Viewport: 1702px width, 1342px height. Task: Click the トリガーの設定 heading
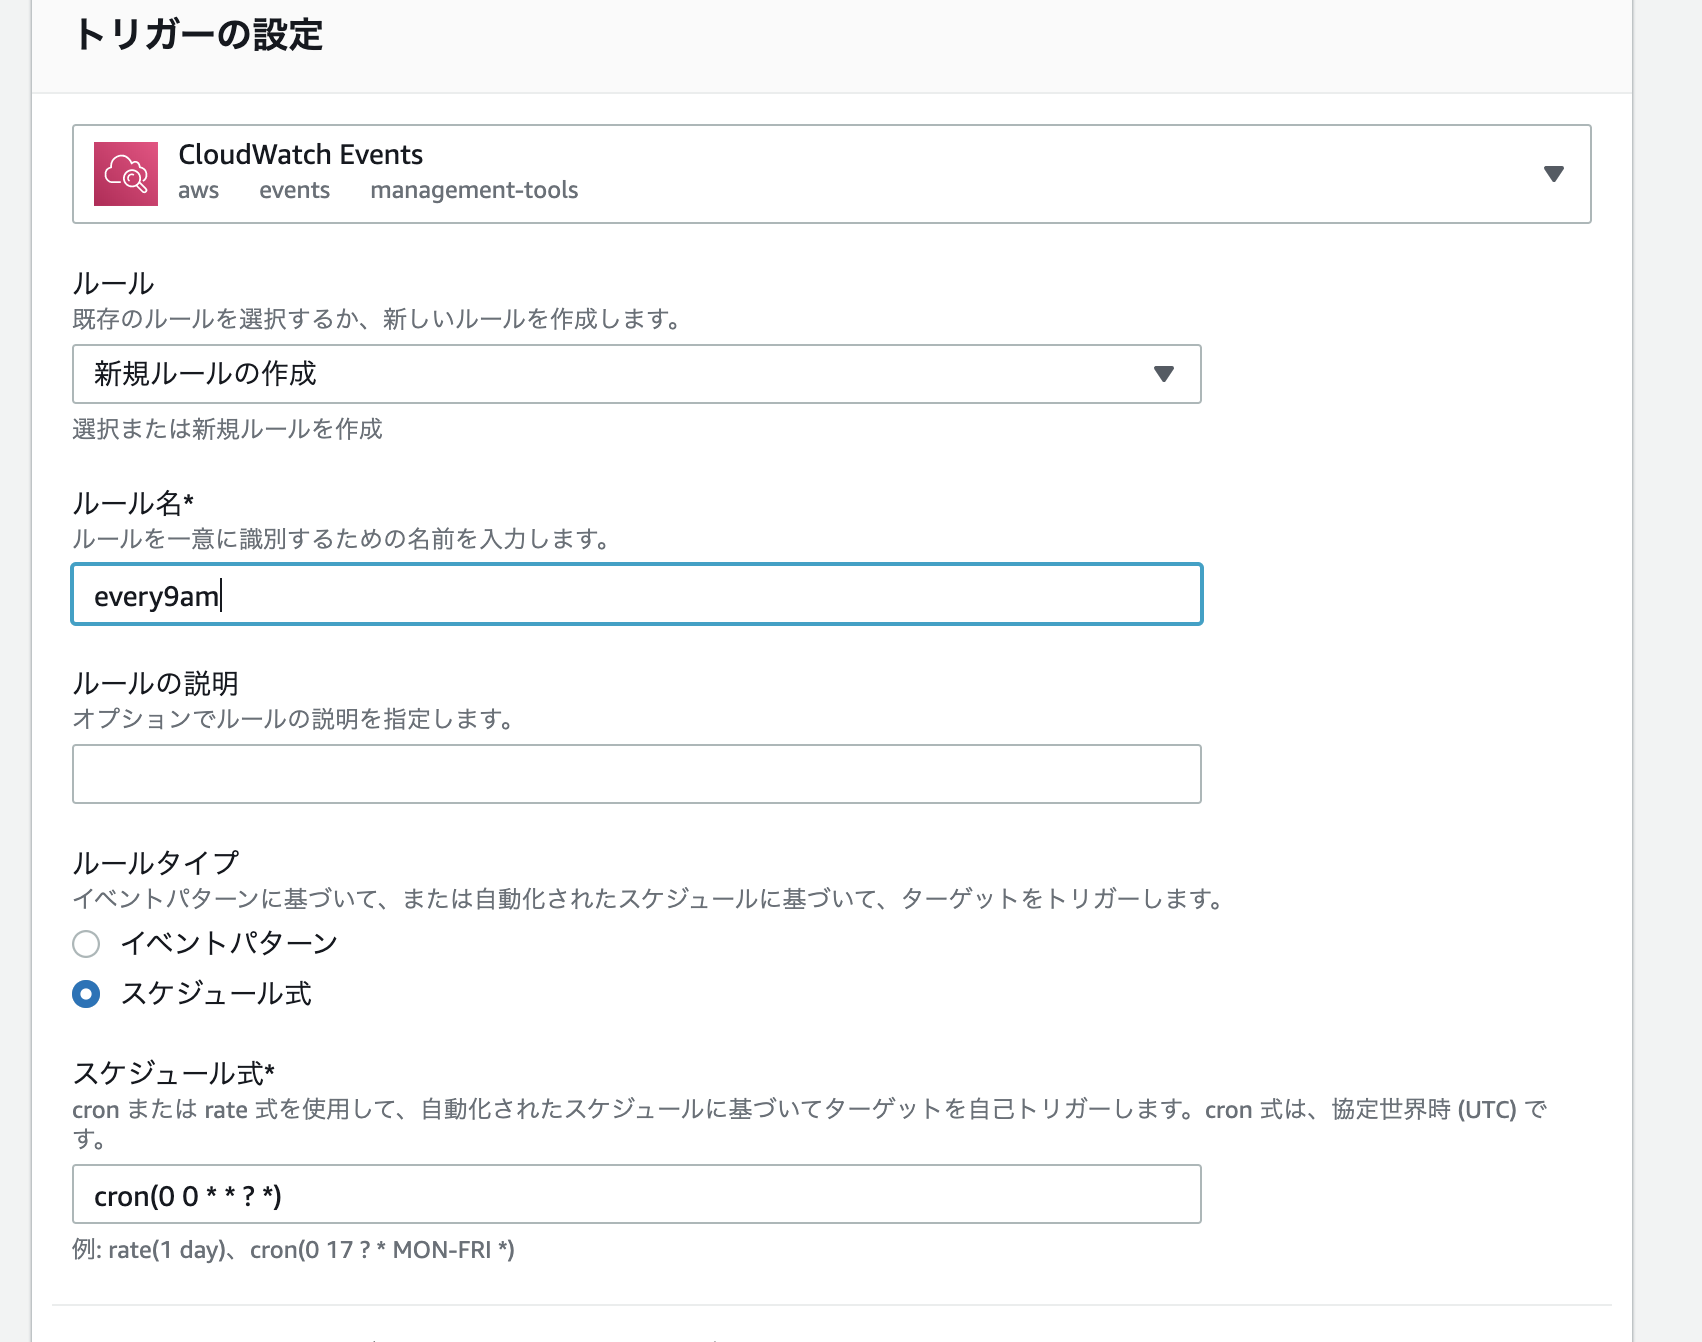click(198, 35)
